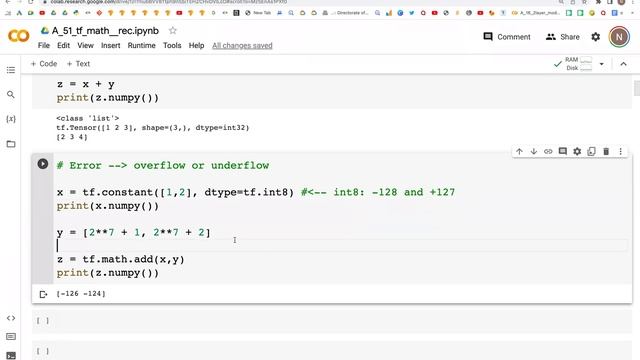Open the user account avatar
Viewport: 640px width, 360px height.
click(619, 37)
